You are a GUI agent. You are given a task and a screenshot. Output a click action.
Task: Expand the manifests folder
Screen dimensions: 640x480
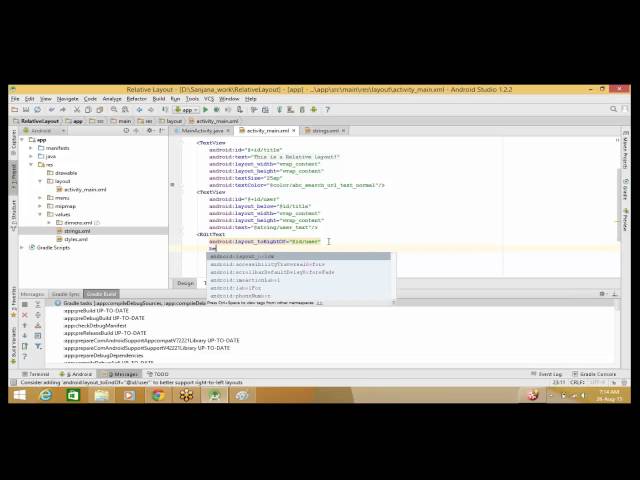click(x=31, y=148)
